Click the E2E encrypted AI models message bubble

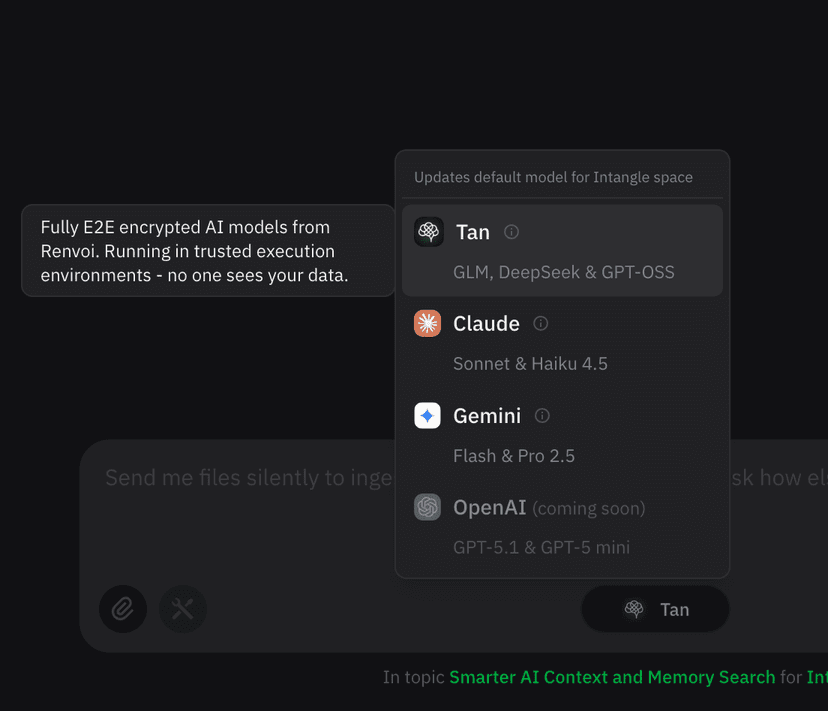[208, 251]
